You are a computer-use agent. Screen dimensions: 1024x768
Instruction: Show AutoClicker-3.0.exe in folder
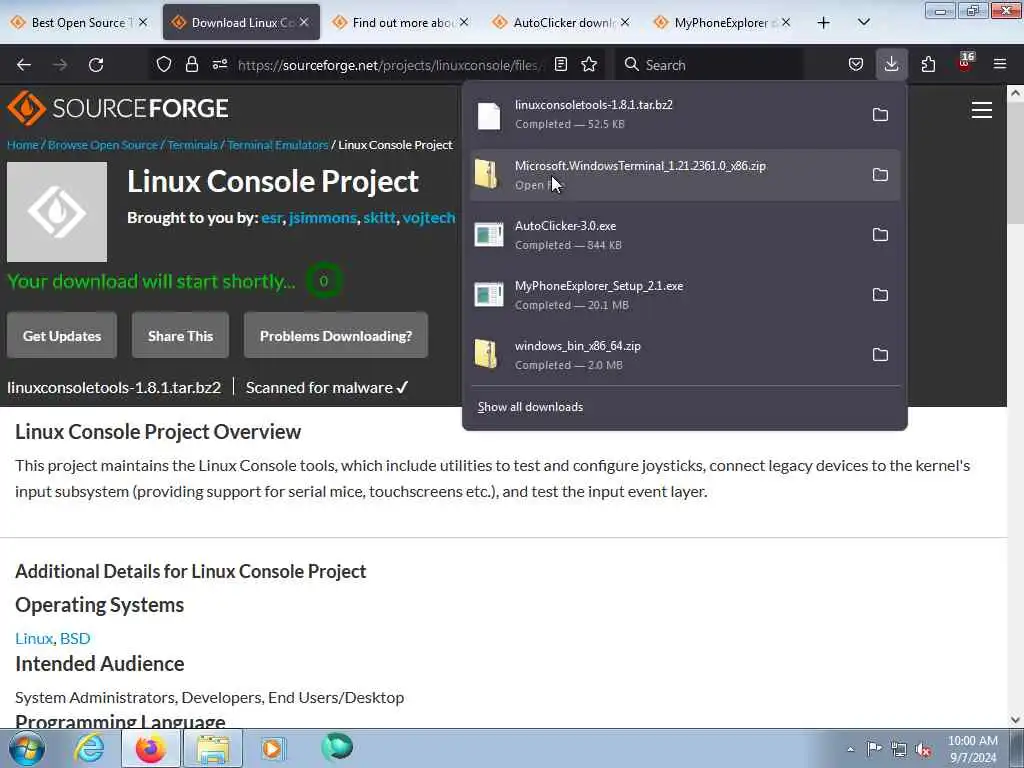[x=880, y=235]
